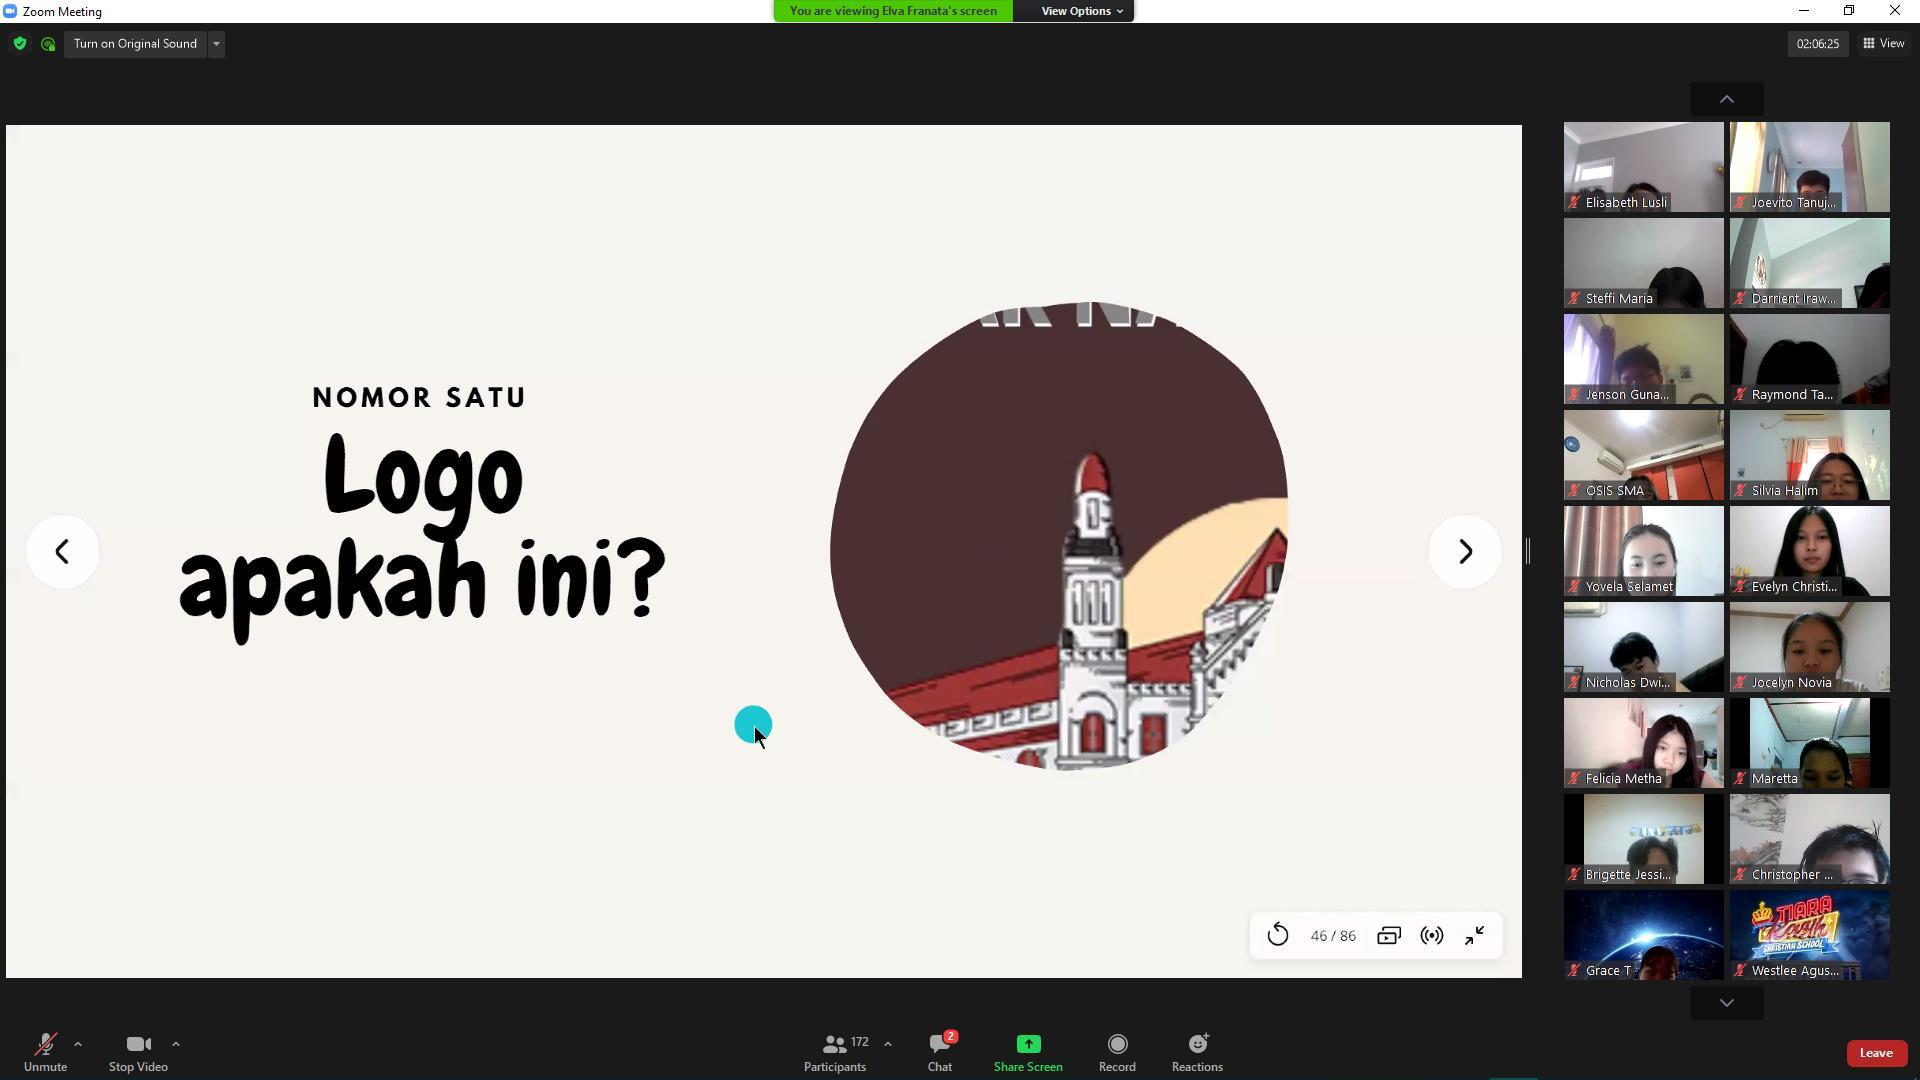Image resolution: width=1920 pixels, height=1080 pixels.
Task: Open the View layout menu
Action: coord(1883,44)
